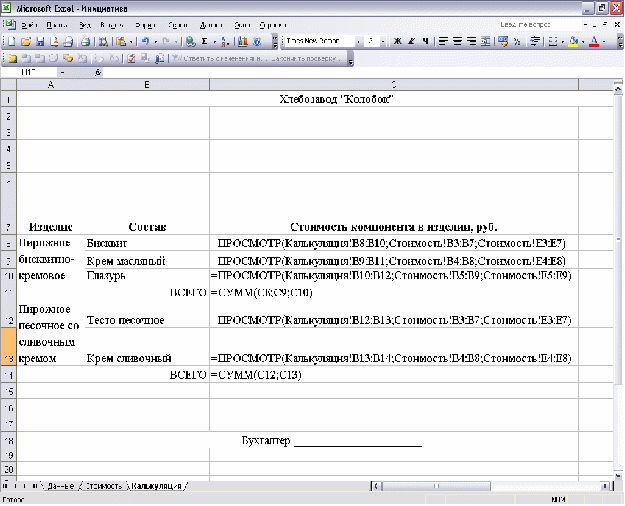Toggle Underline (Ч) formatting
The height and width of the screenshot is (506, 625).
click(425, 41)
